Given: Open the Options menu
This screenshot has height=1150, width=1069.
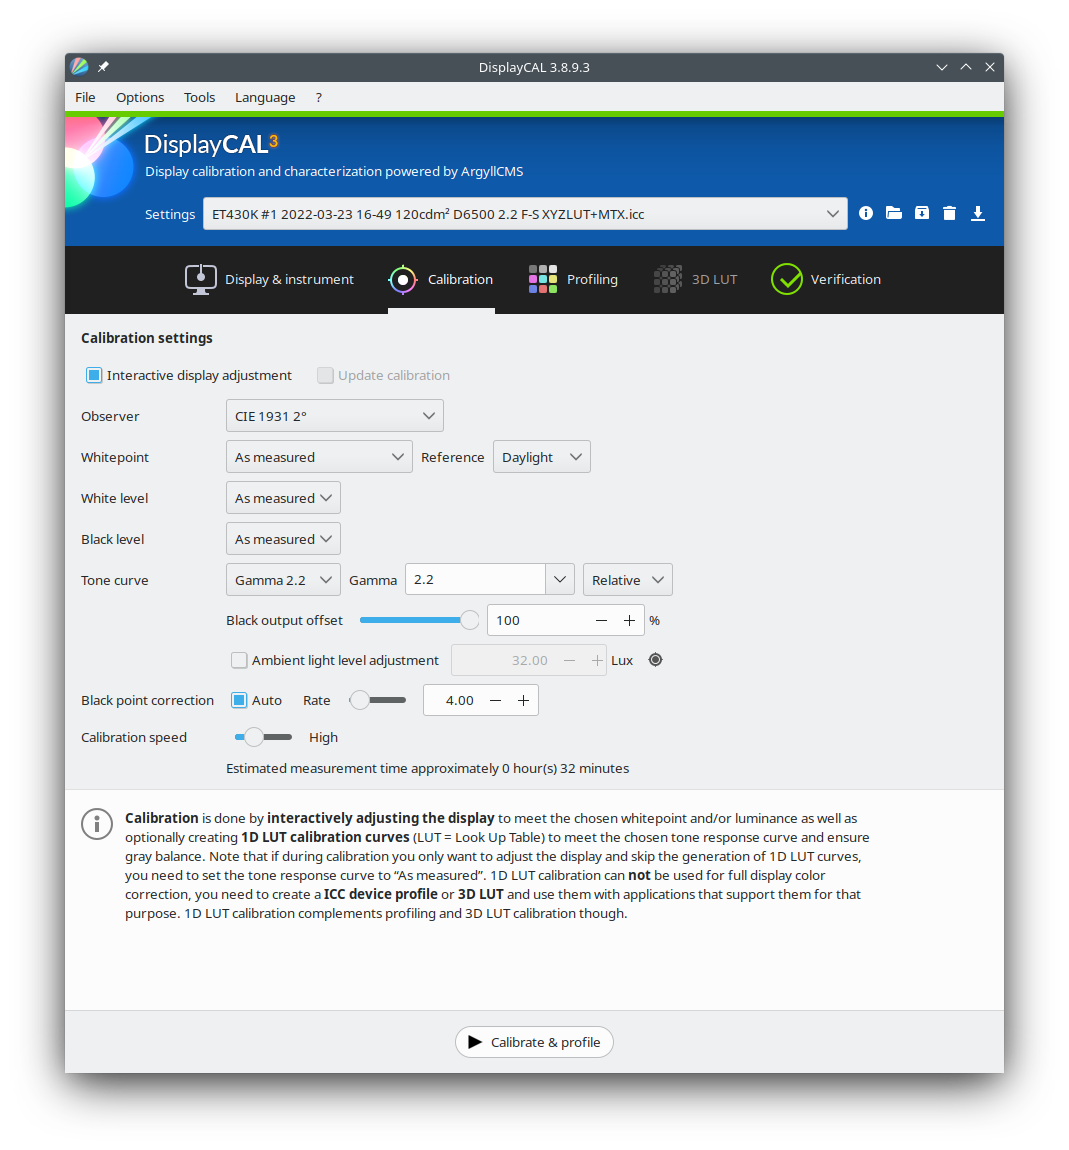Looking at the screenshot, I should tap(139, 97).
